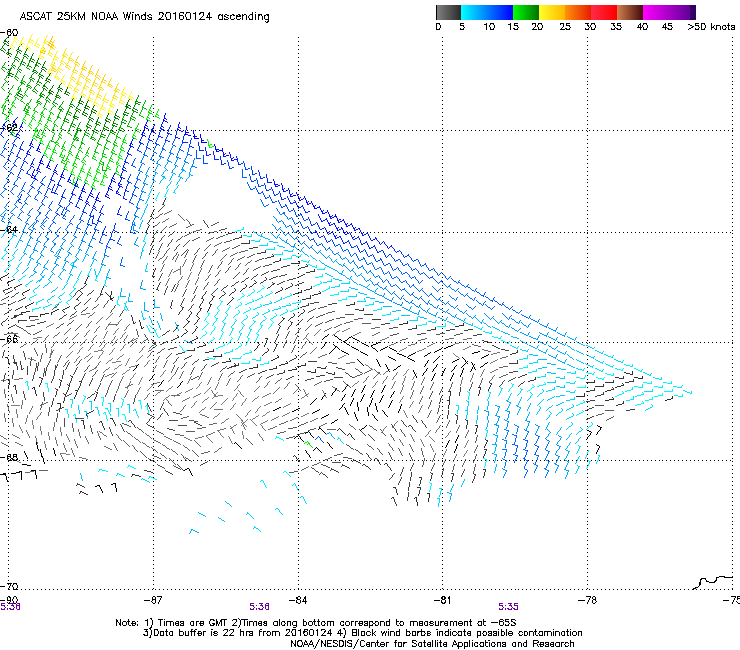Screen dimensions: 740x650
Task: Click the '10' legend scale label
Action: coord(489,27)
